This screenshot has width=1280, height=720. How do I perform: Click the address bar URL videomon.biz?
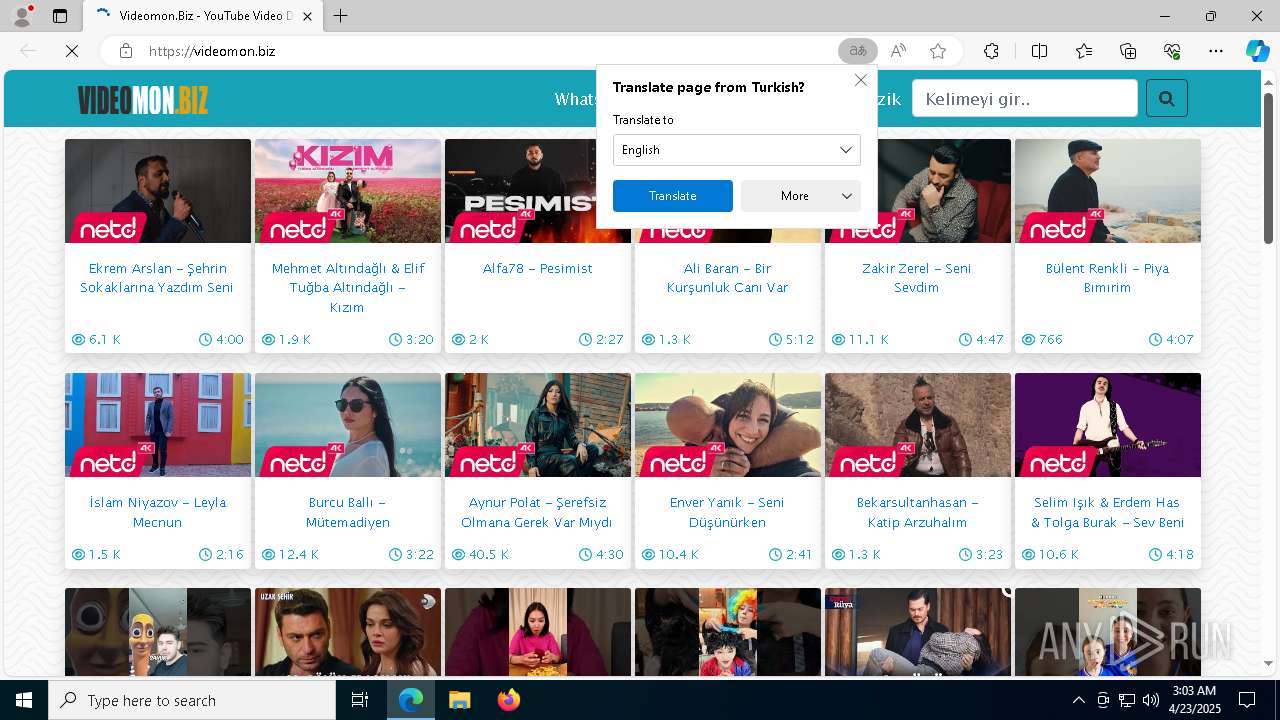click(x=212, y=51)
